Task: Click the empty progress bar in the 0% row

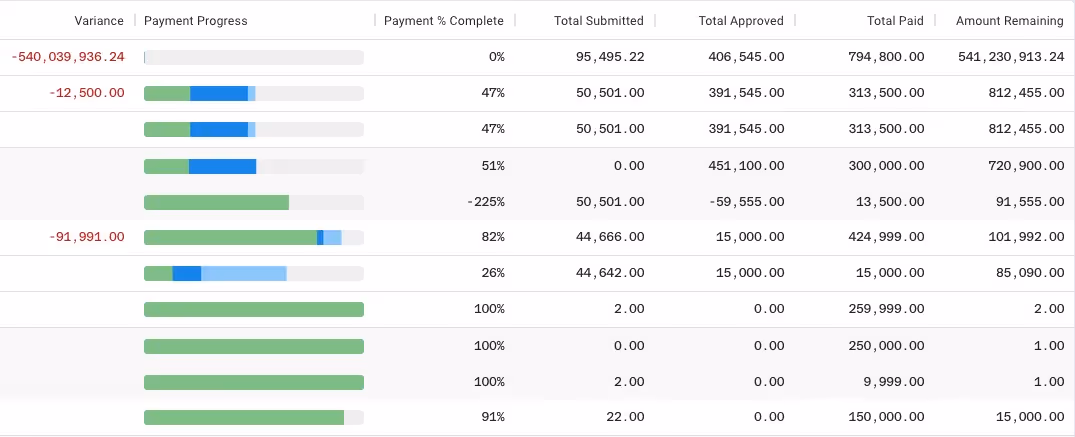Action: click(x=254, y=57)
